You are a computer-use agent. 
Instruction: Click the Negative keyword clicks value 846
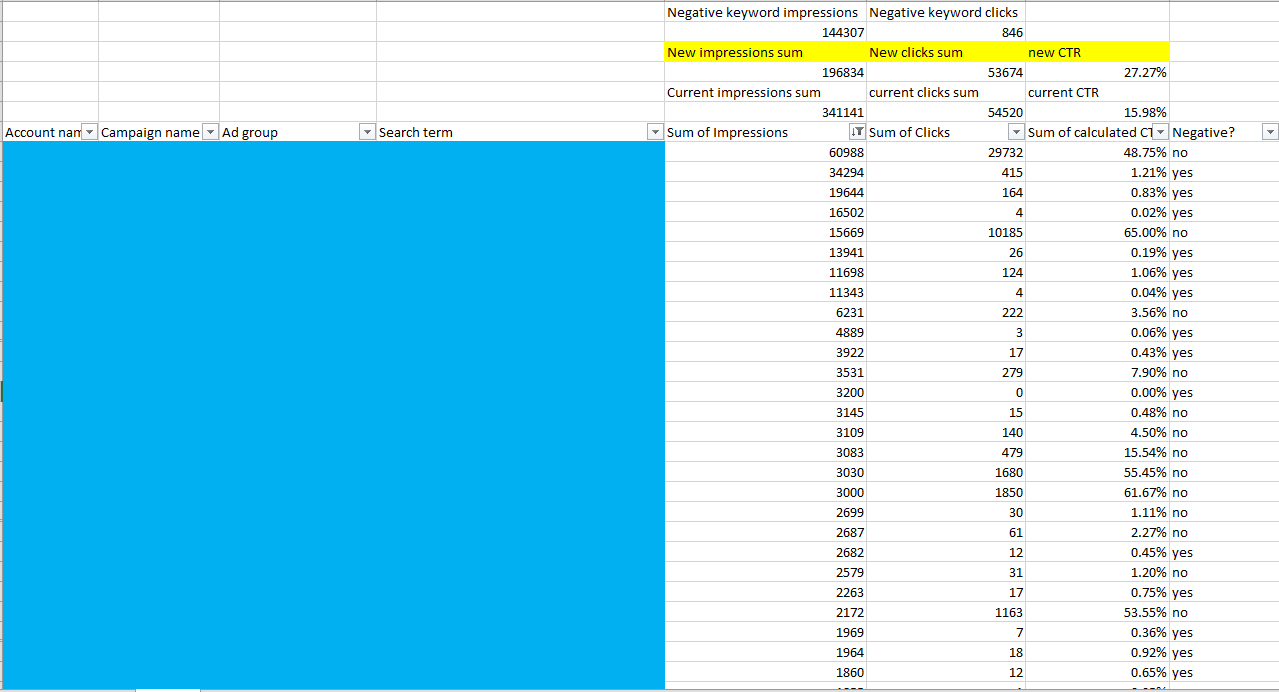(x=945, y=32)
